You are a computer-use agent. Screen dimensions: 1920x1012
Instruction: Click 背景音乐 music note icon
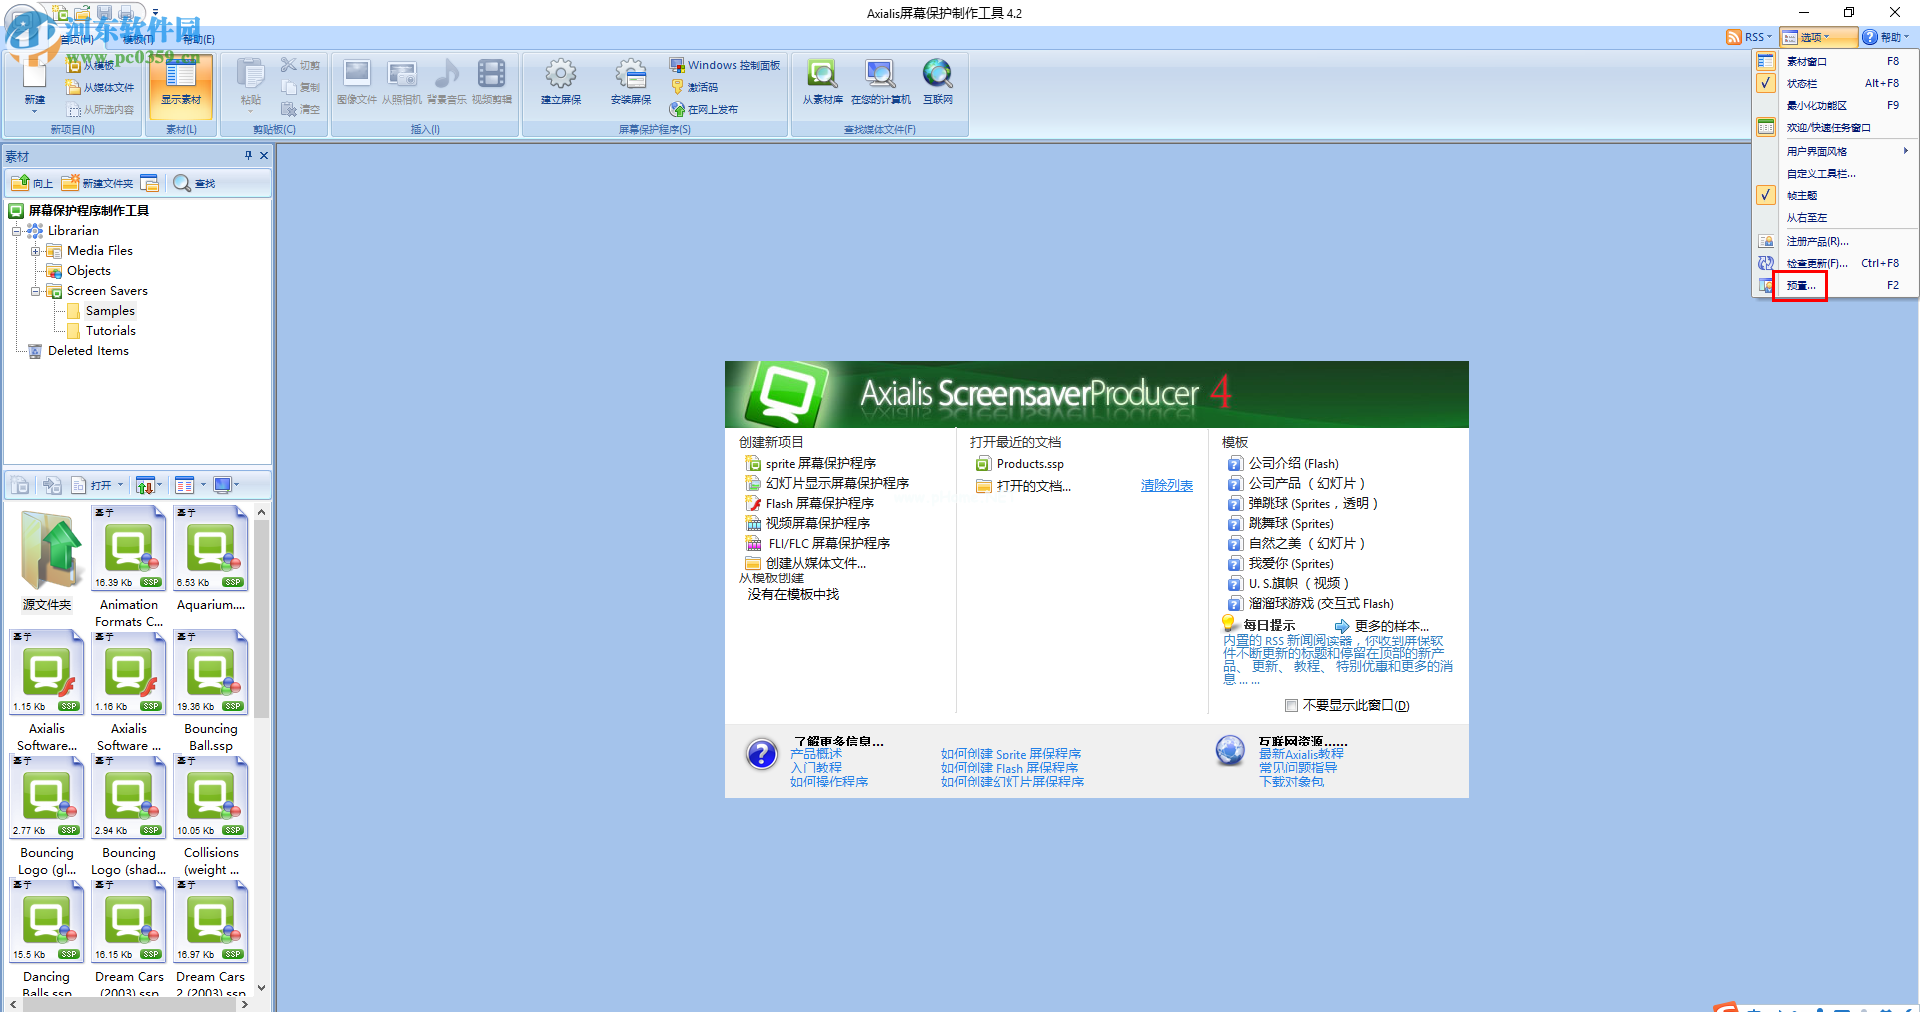coord(447,74)
